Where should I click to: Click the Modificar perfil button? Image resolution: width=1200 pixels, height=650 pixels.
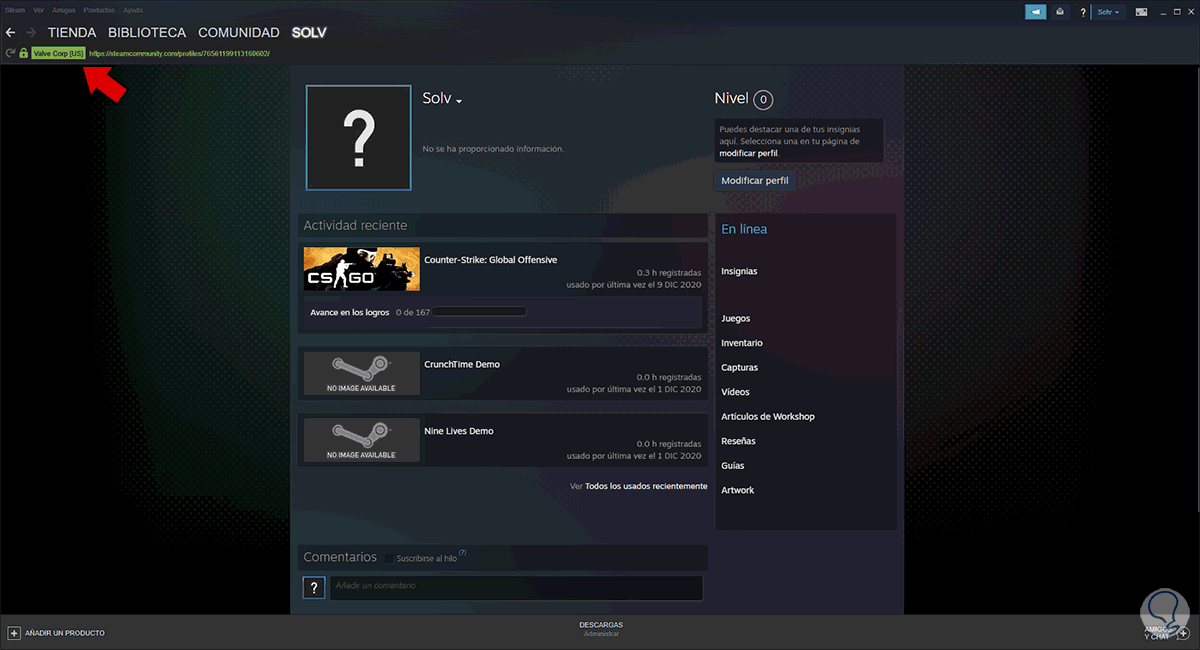755,181
